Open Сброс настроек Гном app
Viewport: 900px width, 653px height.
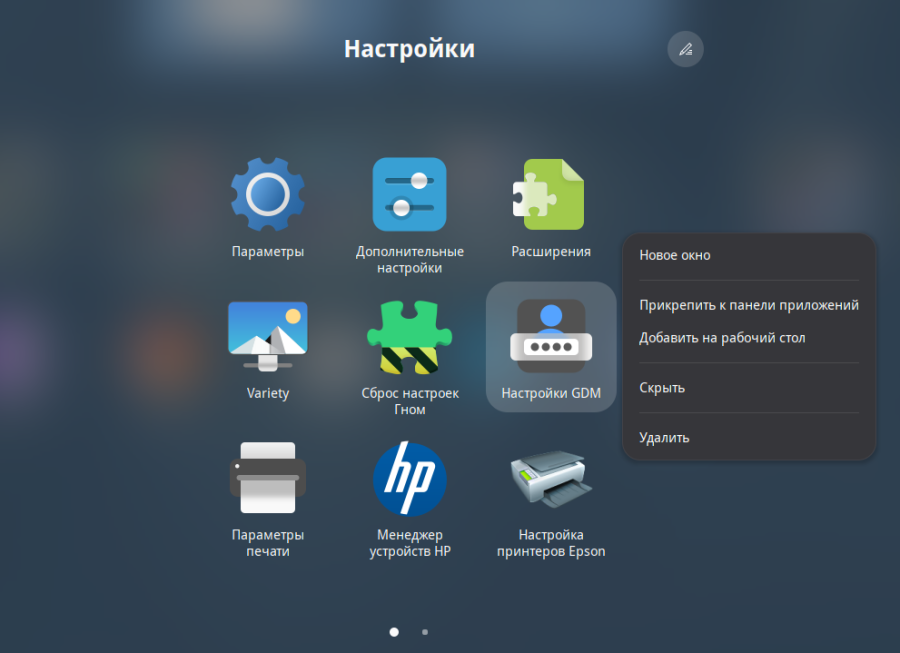click(x=409, y=337)
